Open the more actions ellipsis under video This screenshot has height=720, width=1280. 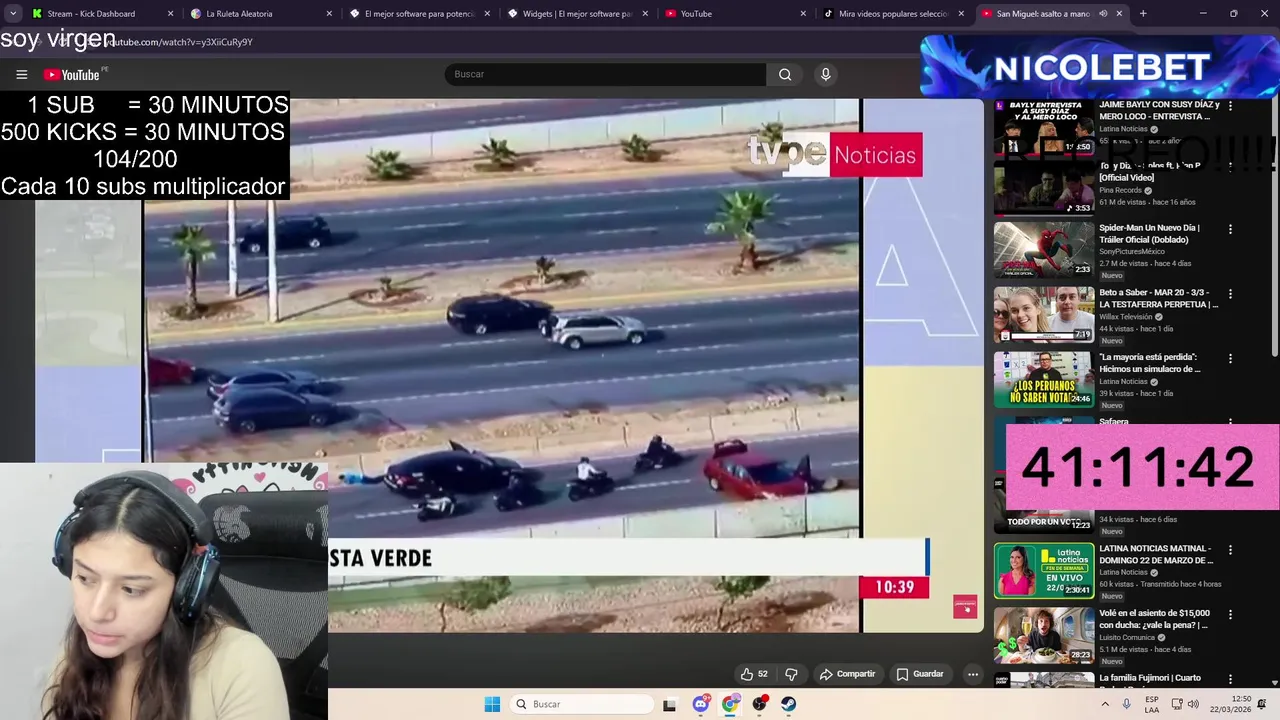(972, 674)
